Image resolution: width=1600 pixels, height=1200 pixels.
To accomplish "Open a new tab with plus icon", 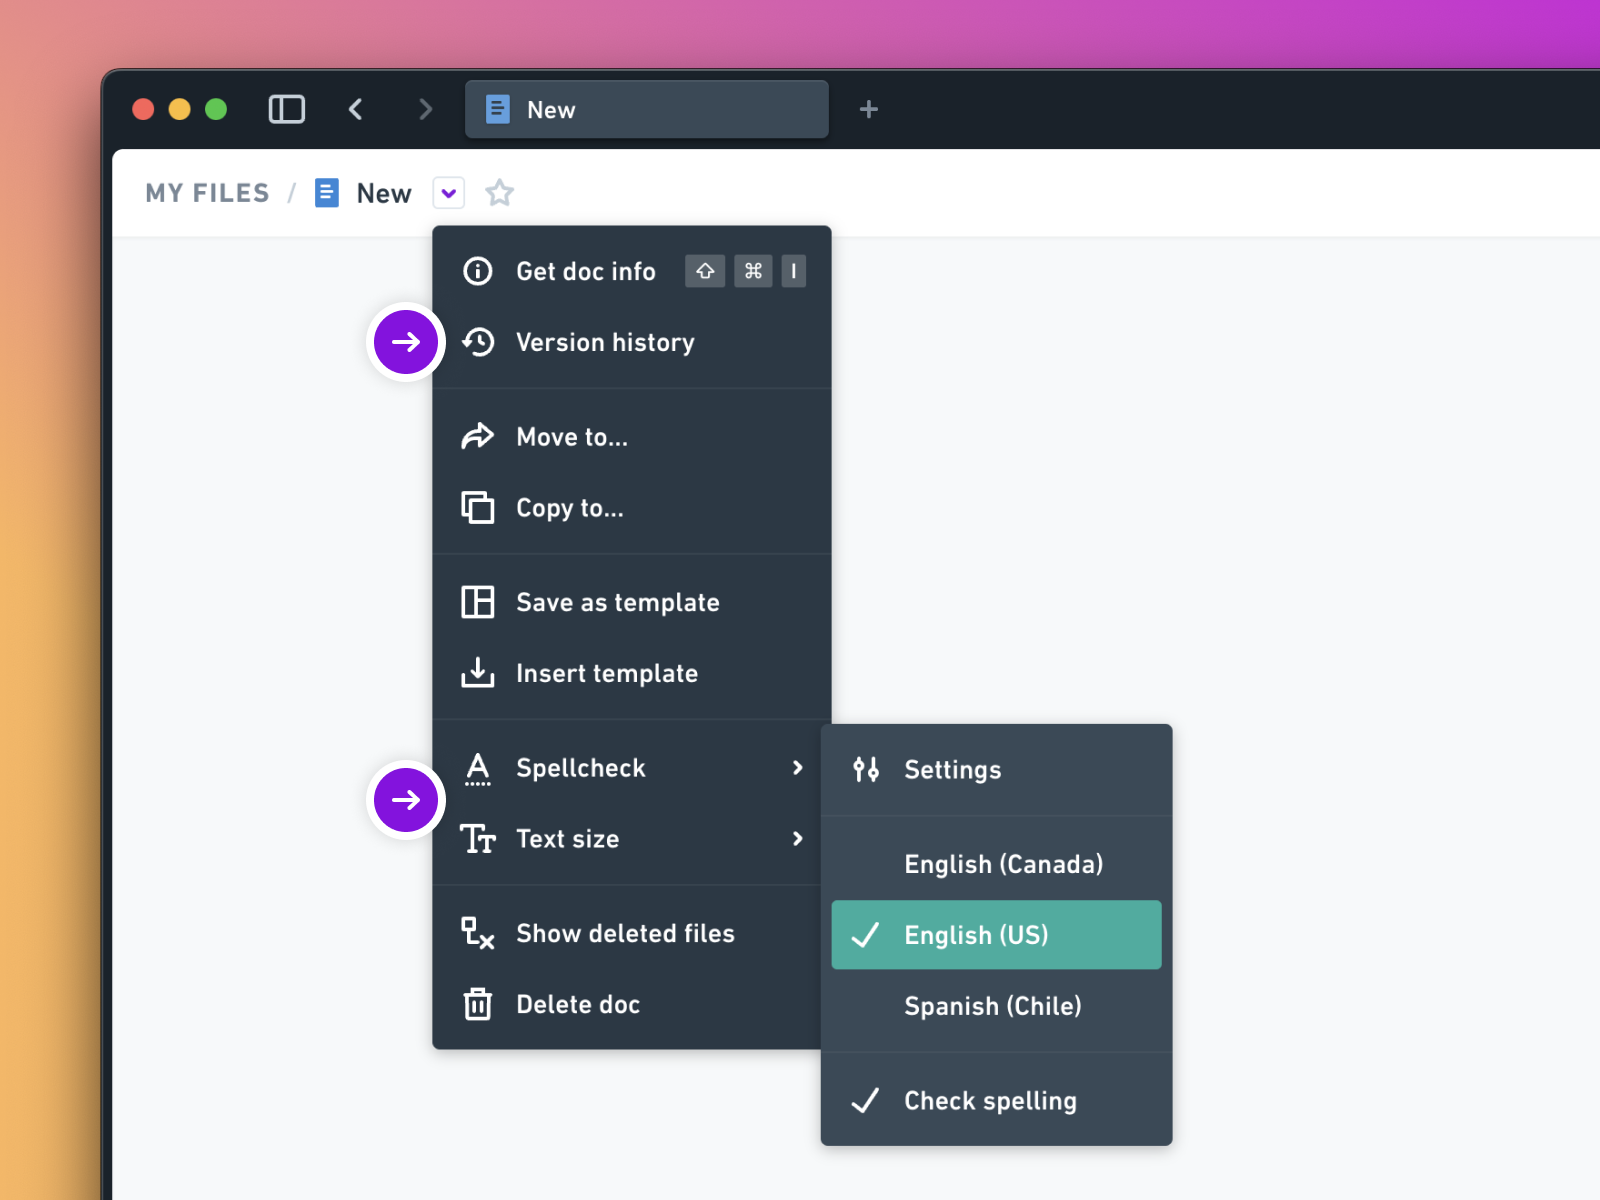I will point(868,109).
